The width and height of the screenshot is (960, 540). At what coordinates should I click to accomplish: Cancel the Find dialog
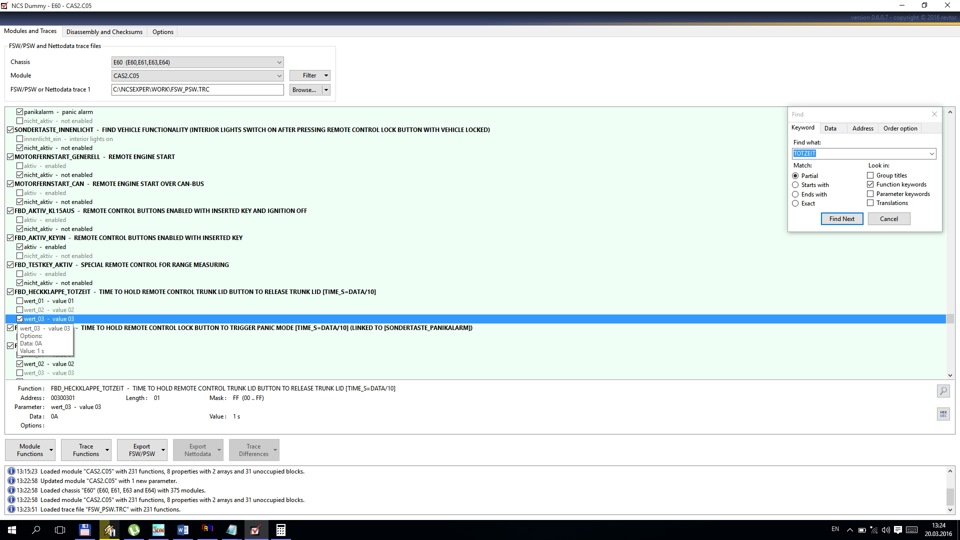click(888, 219)
